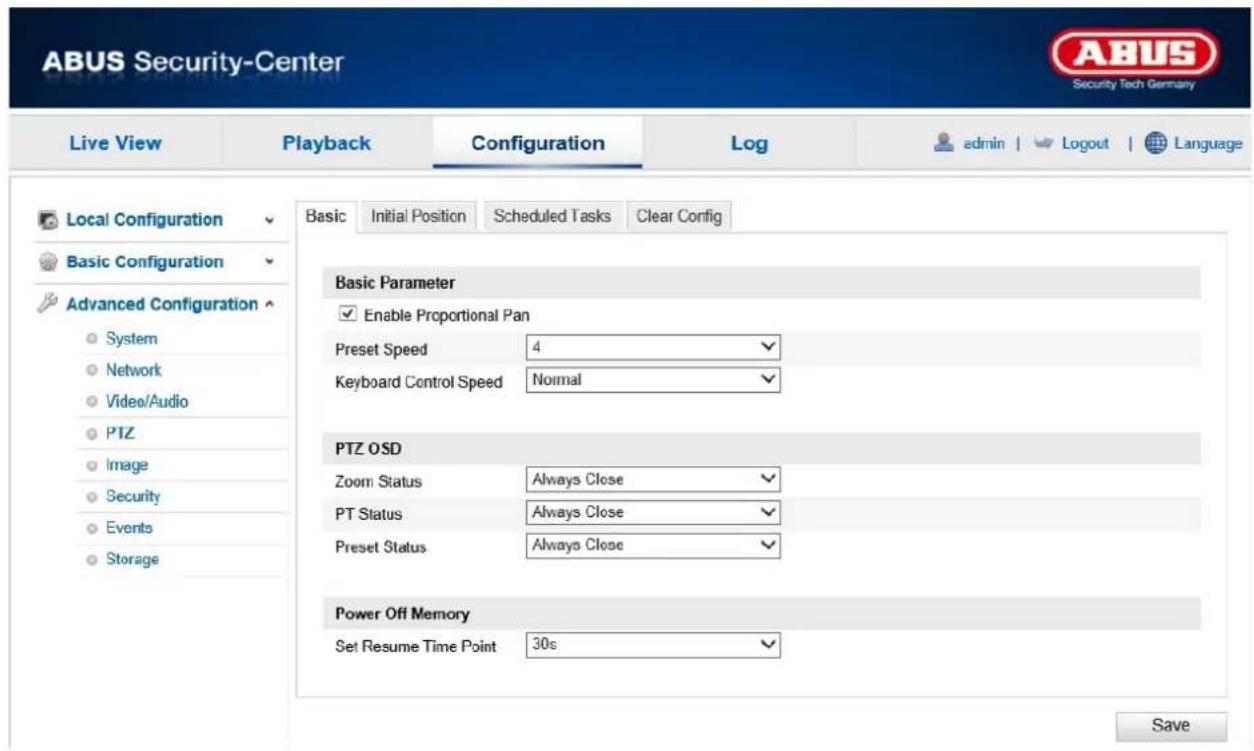Open the Scheduled Tasks tab
Screen dimensions: 1254x751
[553, 217]
